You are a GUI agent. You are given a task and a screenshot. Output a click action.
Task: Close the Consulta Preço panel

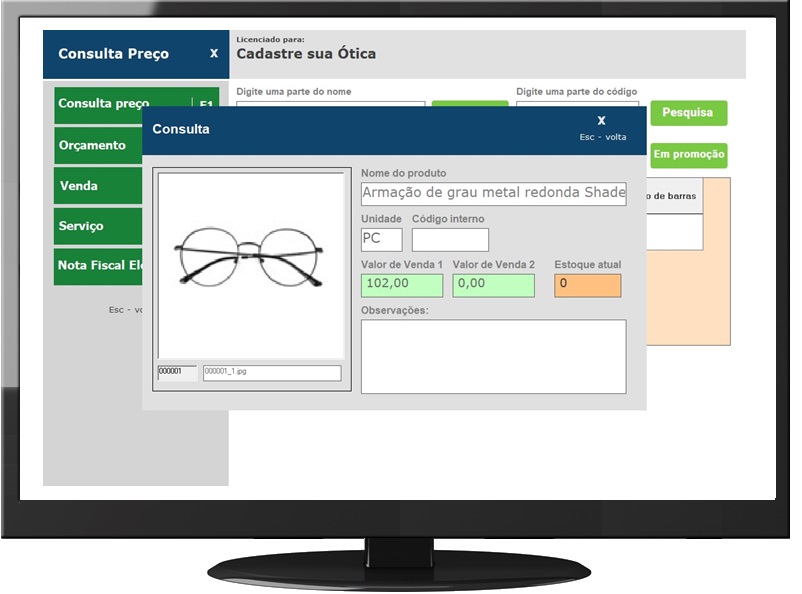(x=213, y=54)
